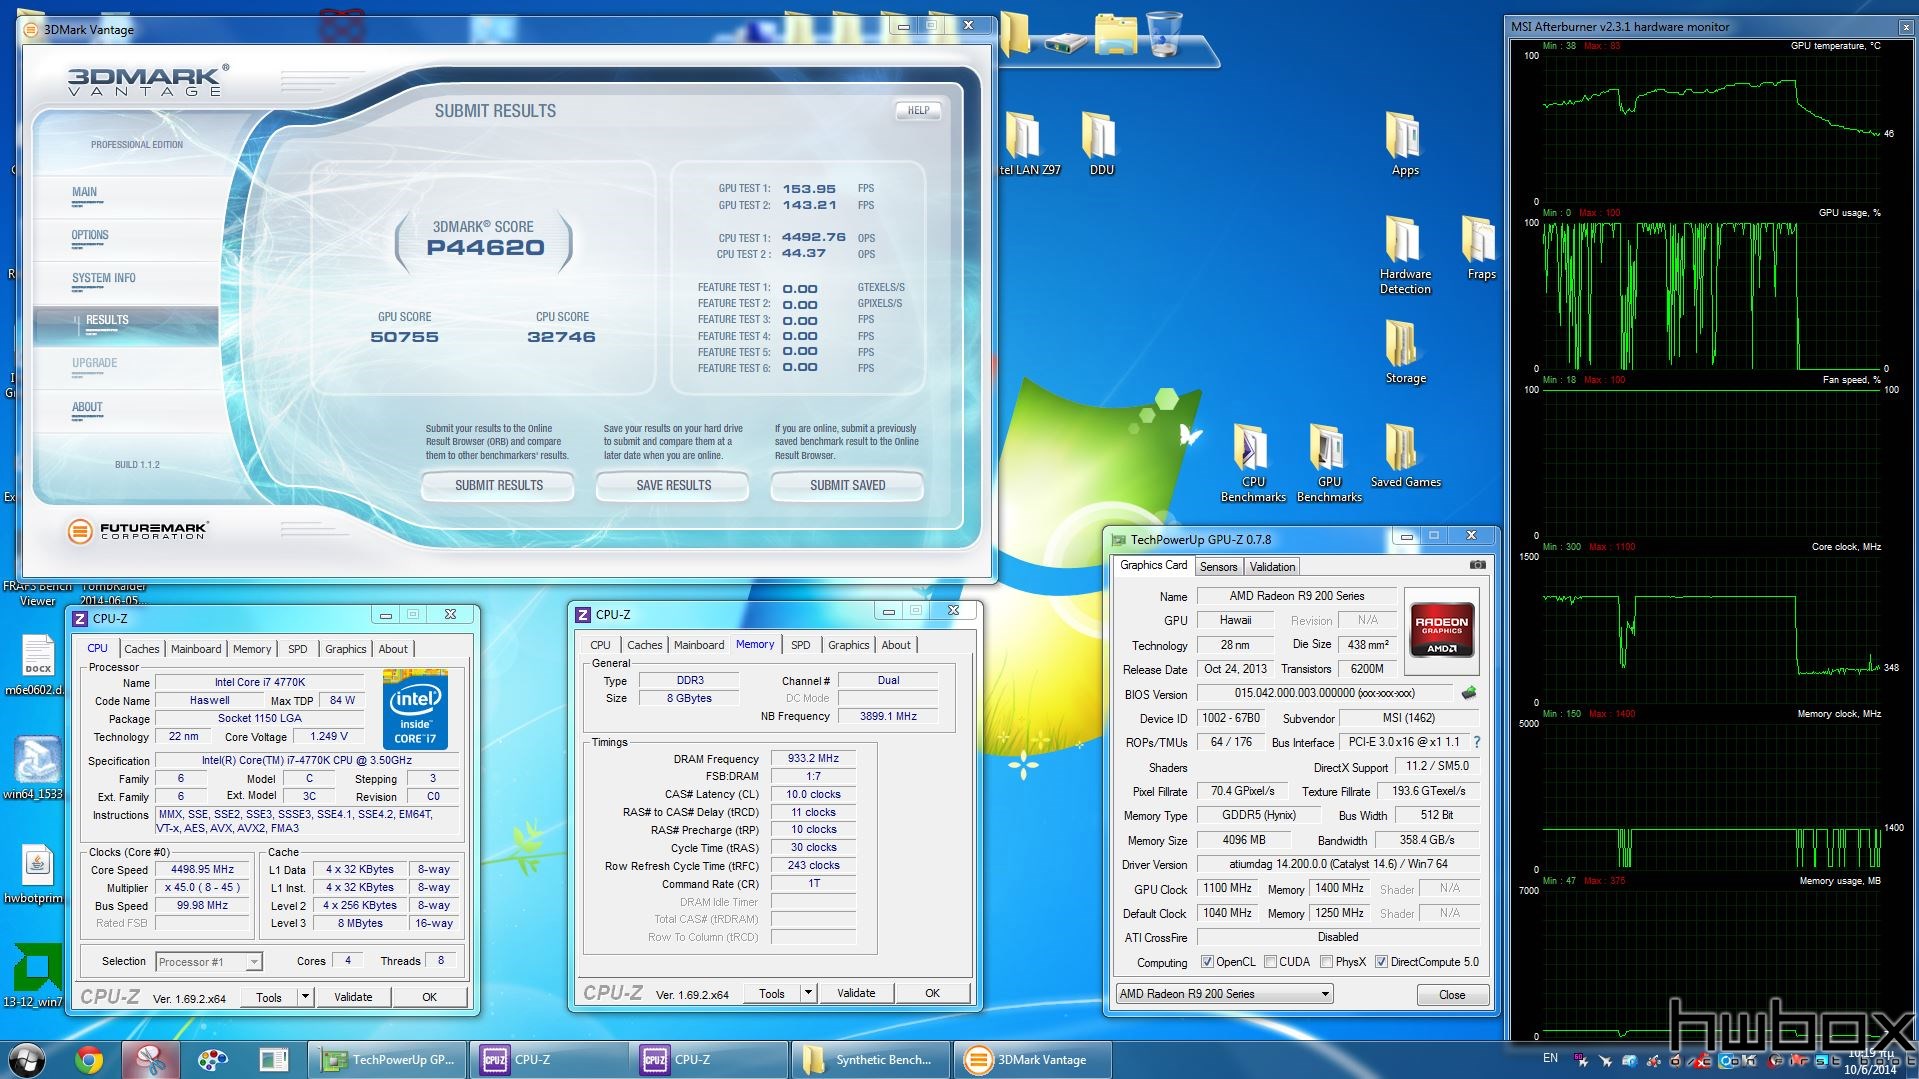Switch to 3DMark Vantage taskbar item
The image size is (1919, 1079).
click(x=1035, y=1059)
